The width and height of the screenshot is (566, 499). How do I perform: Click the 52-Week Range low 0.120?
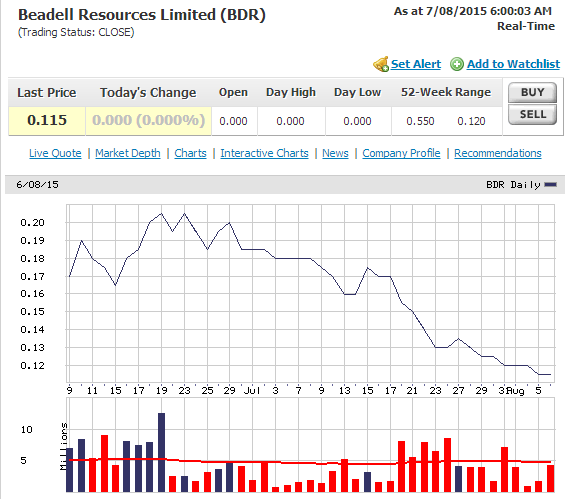(x=471, y=121)
